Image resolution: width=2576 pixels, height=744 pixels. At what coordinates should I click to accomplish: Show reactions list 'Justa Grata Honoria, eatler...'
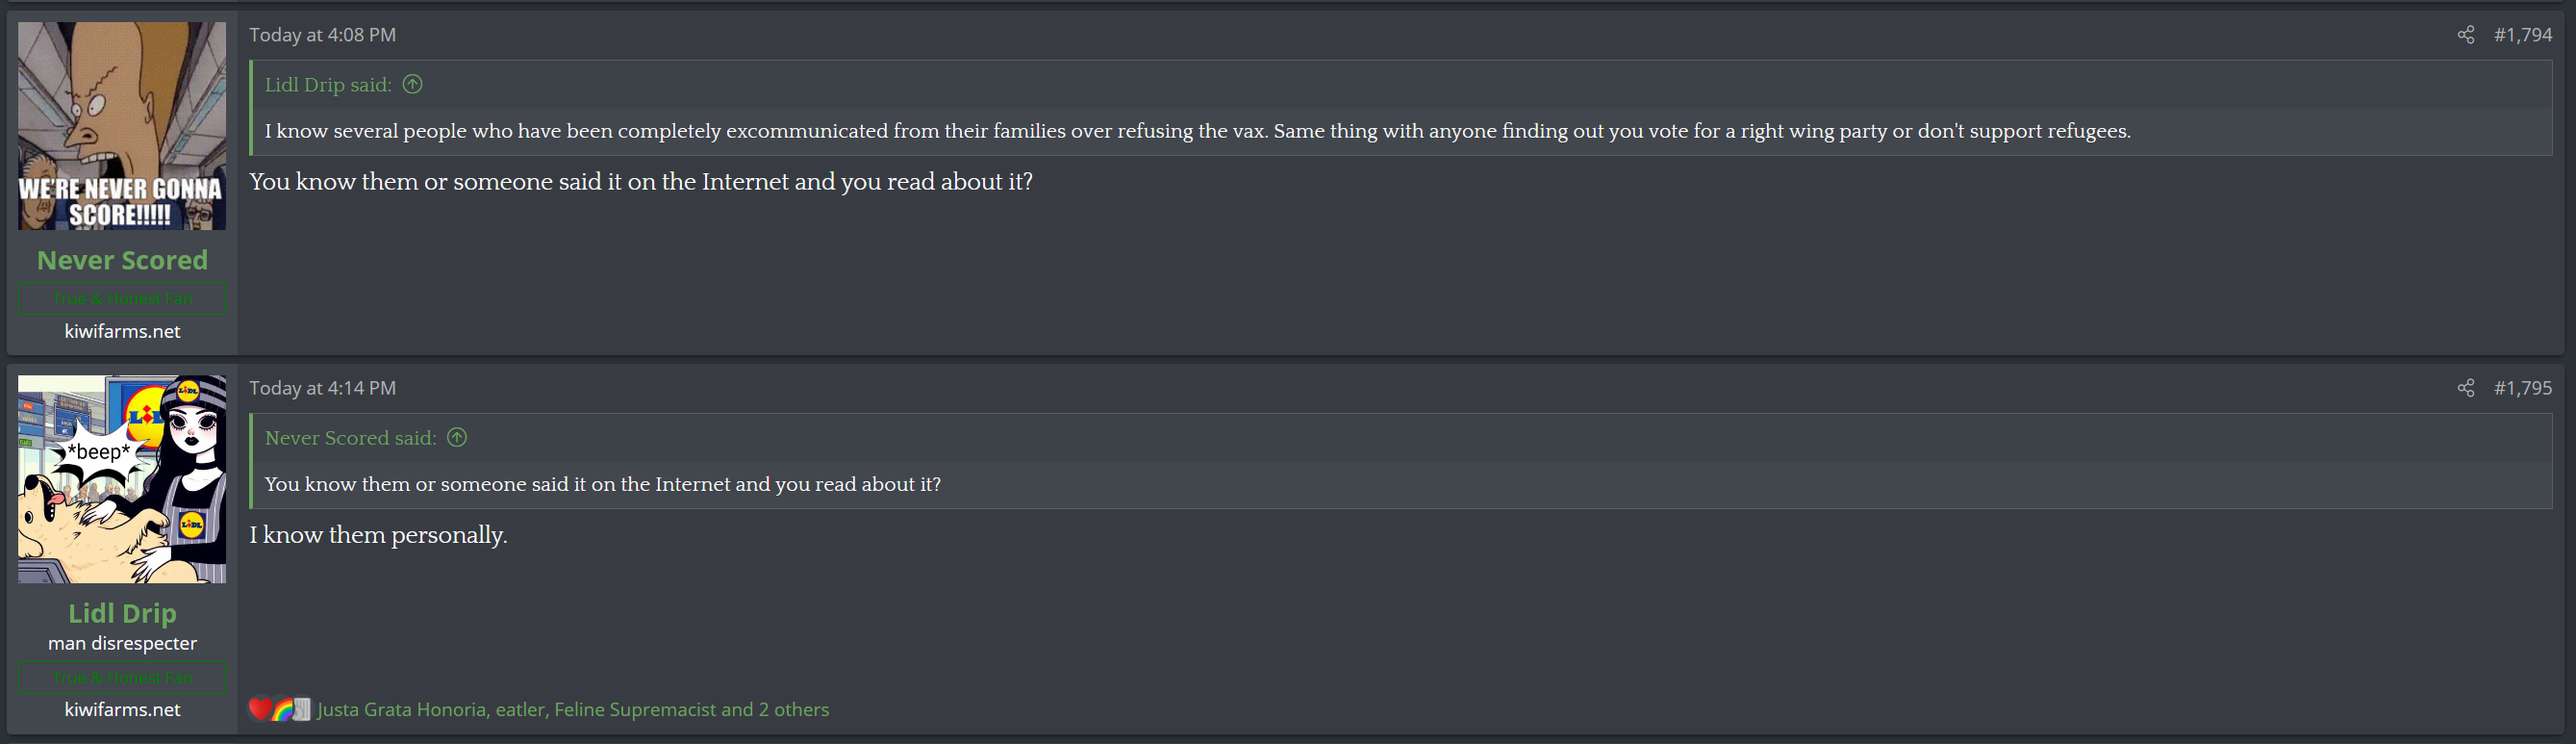tap(572, 709)
